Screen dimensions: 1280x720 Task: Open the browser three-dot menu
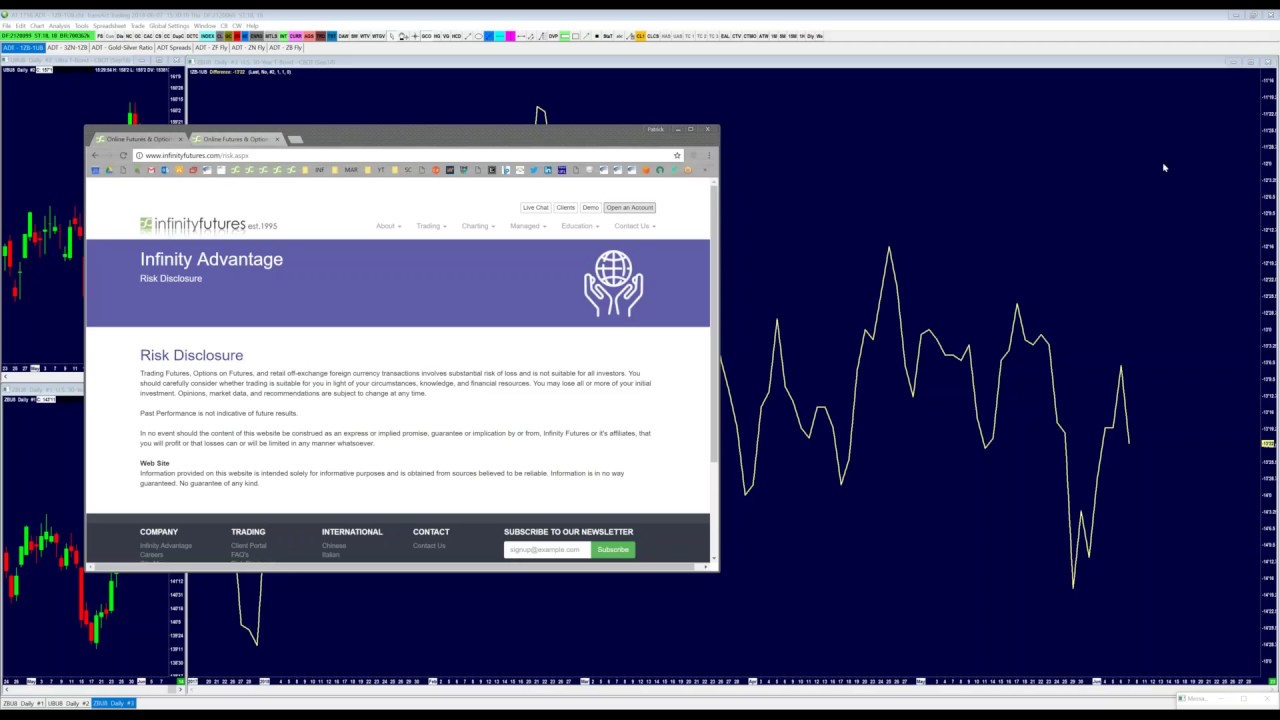point(709,155)
